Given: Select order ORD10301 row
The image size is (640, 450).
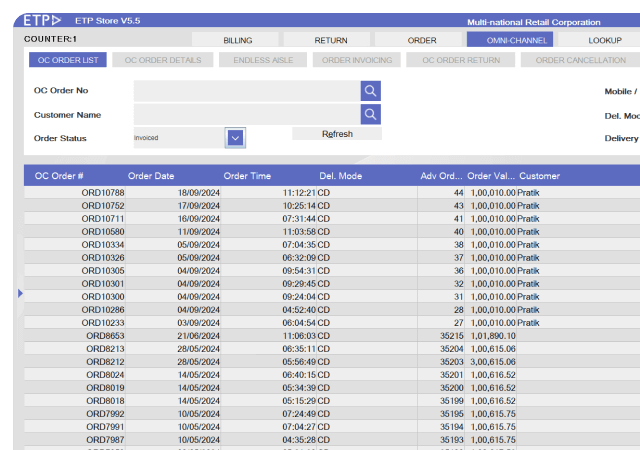Looking at the screenshot, I should (x=332, y=284).
